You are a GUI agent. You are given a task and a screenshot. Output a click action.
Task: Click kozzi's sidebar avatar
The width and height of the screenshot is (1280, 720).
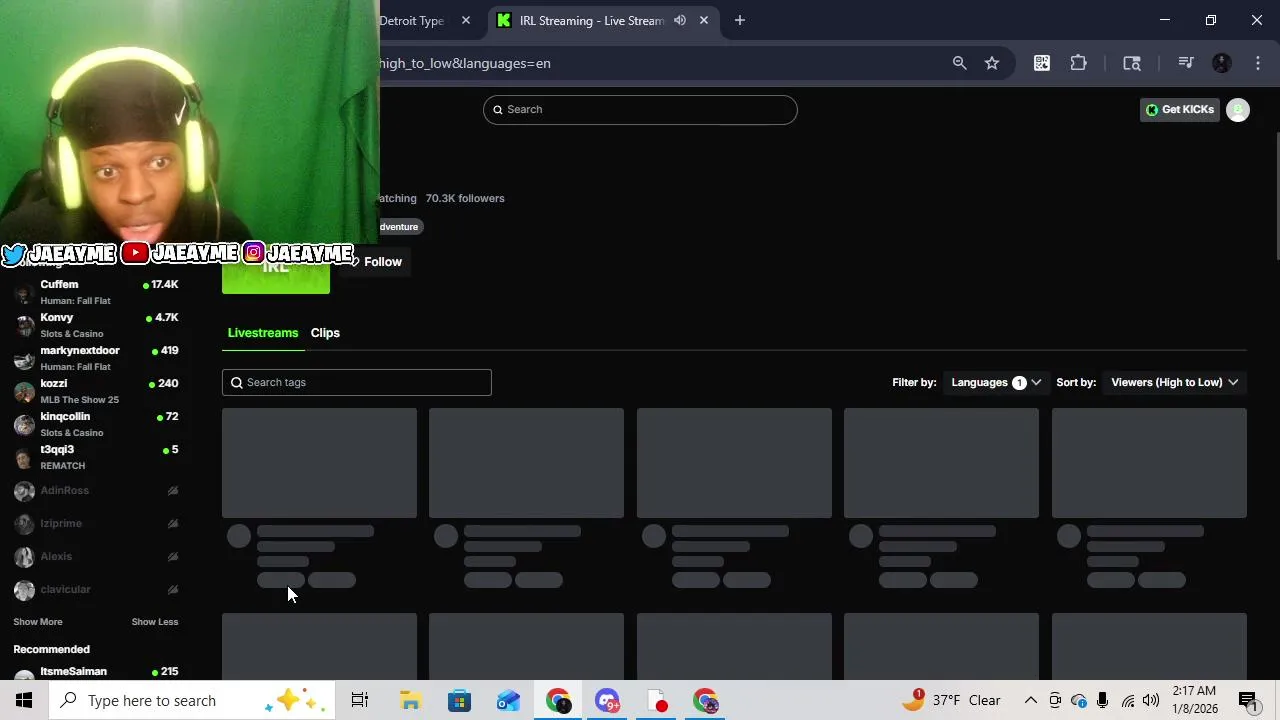(x=24, y=391)
